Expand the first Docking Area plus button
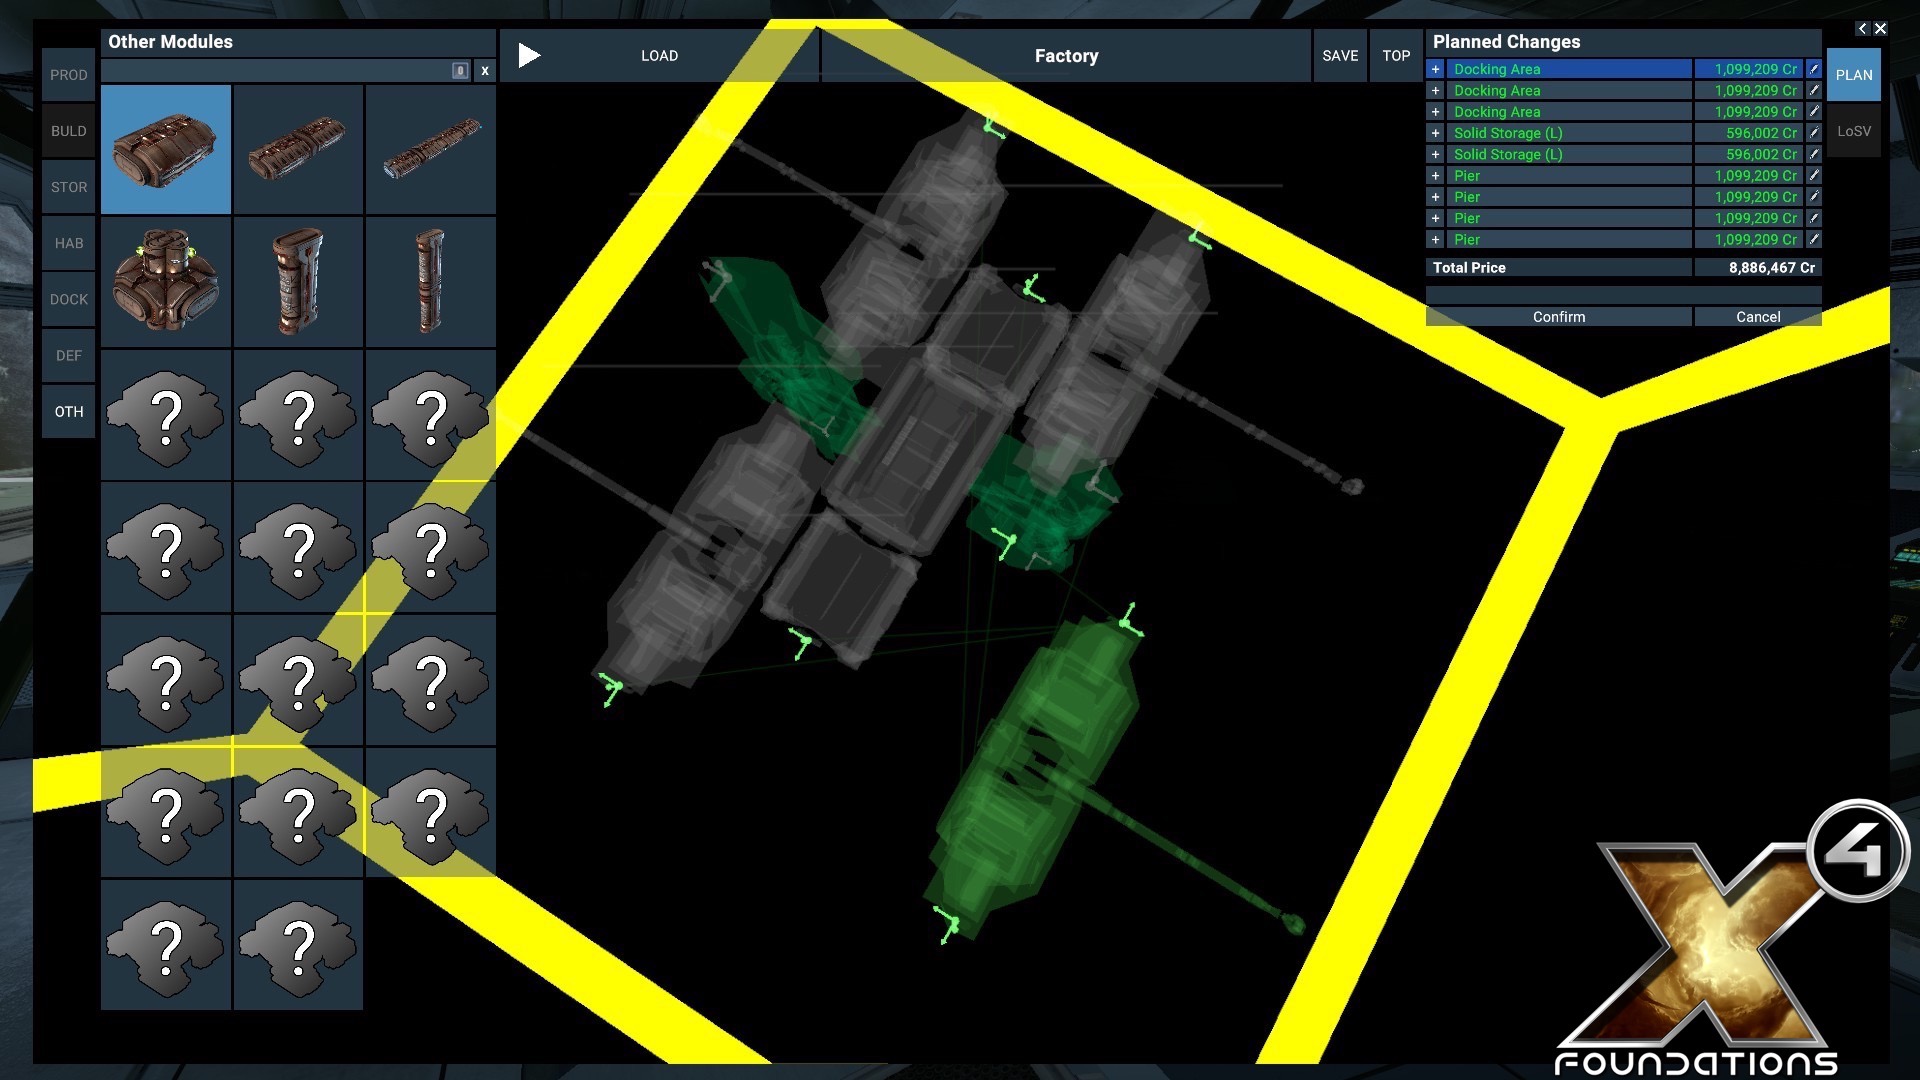The height and width of the screenshot is (1080, 1920). tap(1435, 69)
